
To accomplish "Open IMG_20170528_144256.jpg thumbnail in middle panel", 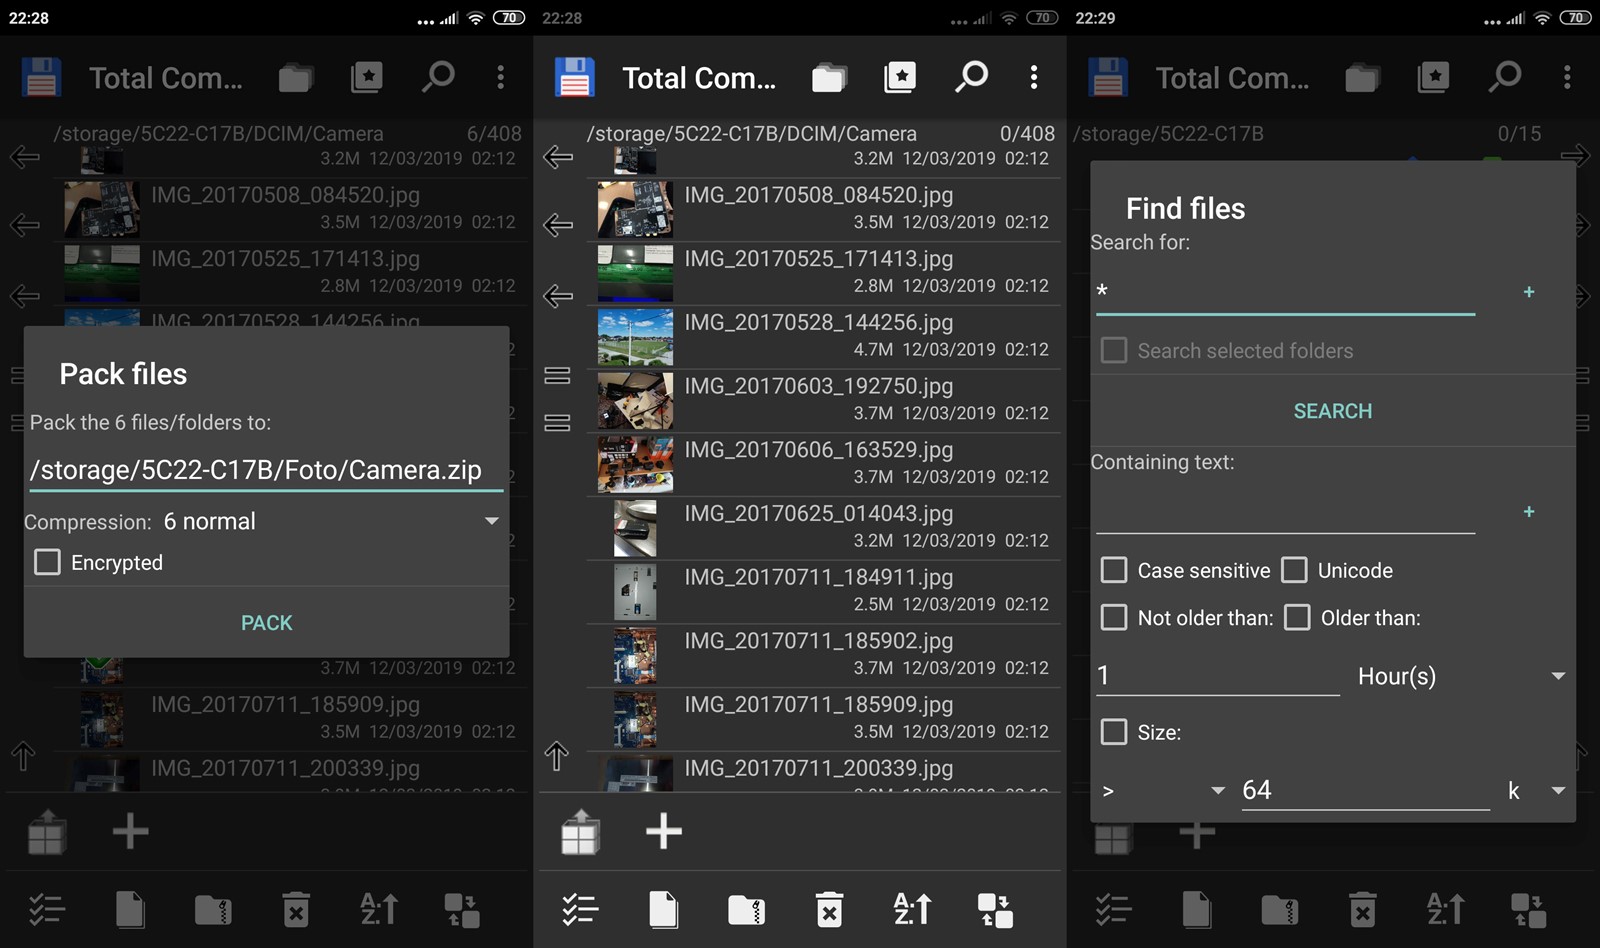I will 635,337.
